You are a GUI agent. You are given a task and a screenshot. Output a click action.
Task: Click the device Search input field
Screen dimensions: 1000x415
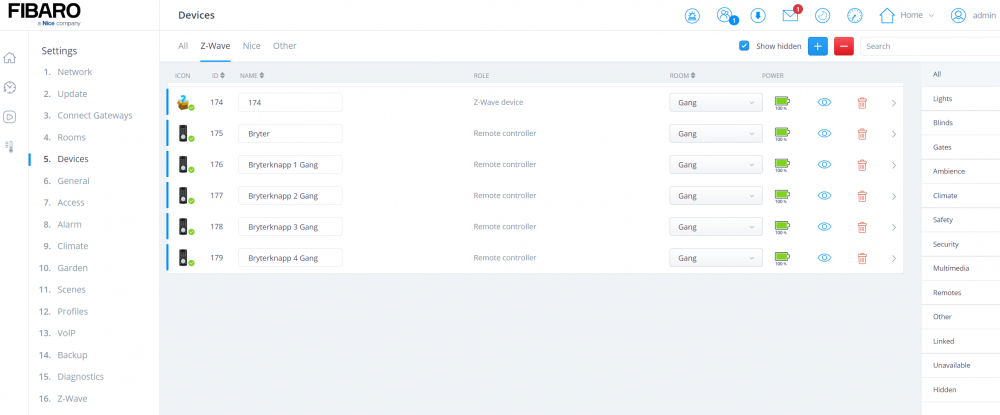928,46
